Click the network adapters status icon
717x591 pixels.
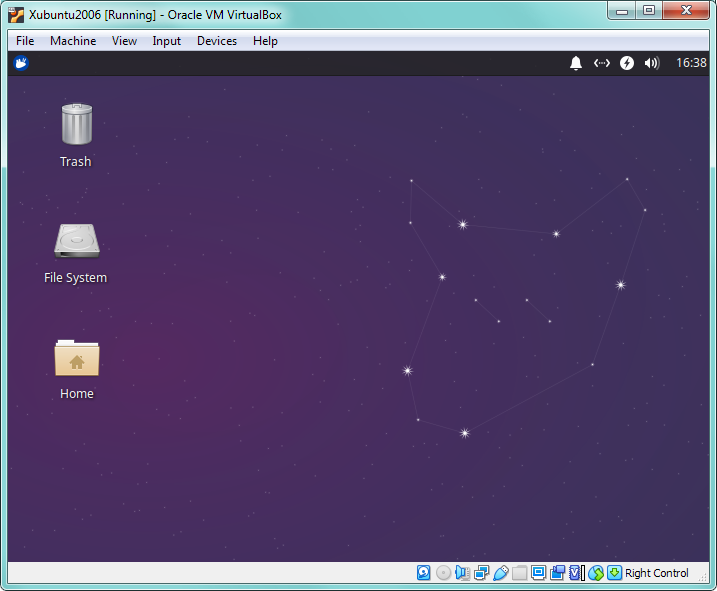pos(482,573)
